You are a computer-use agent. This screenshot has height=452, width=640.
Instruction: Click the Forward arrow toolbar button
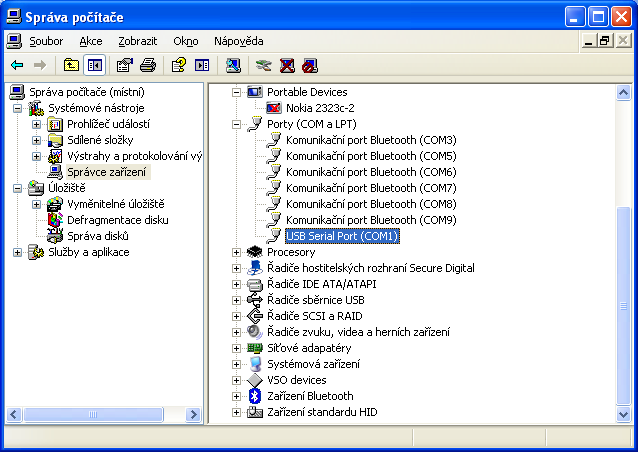point(40,65)
